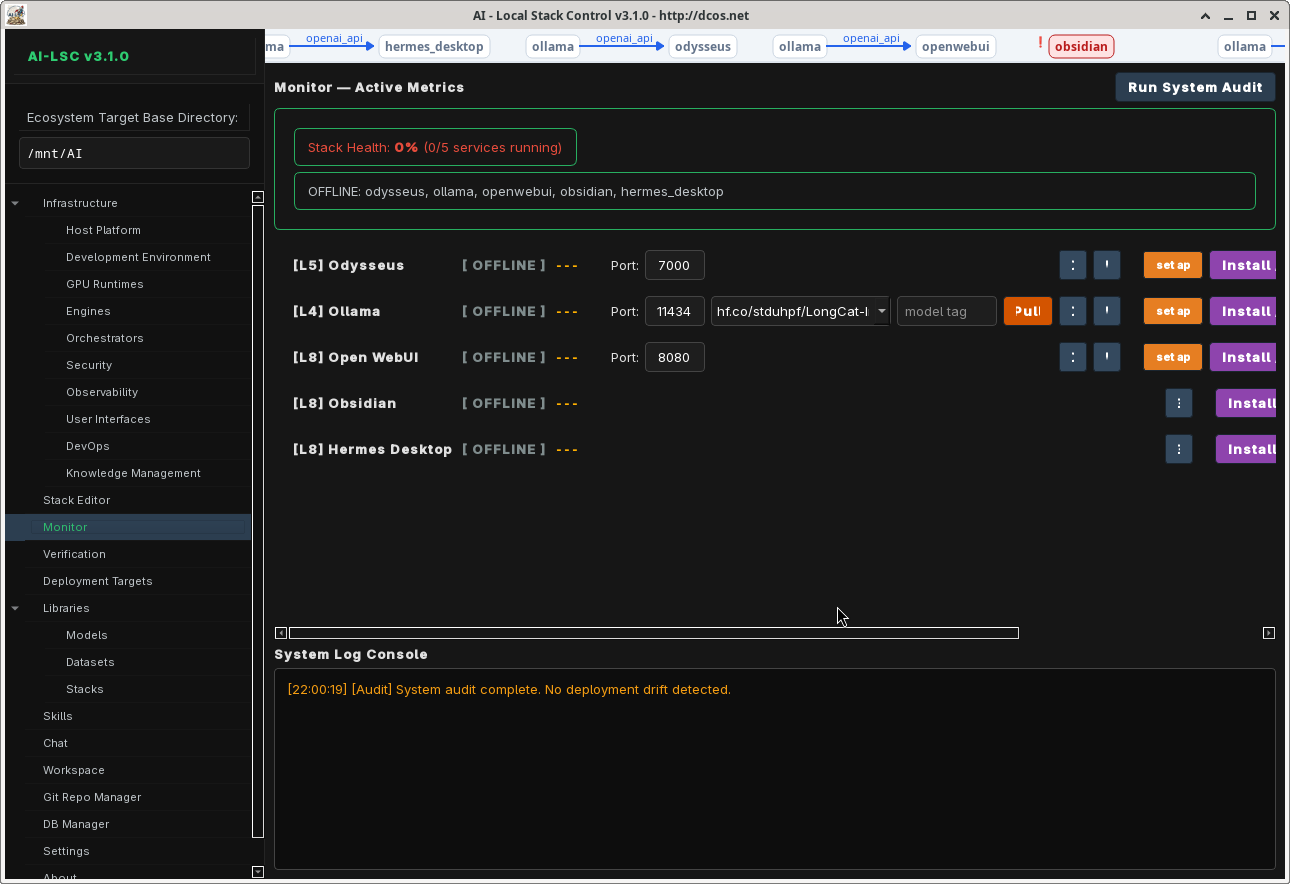Click the Pull button for Ollama
Screen dimensions: 1290x884
point(1028,311)
